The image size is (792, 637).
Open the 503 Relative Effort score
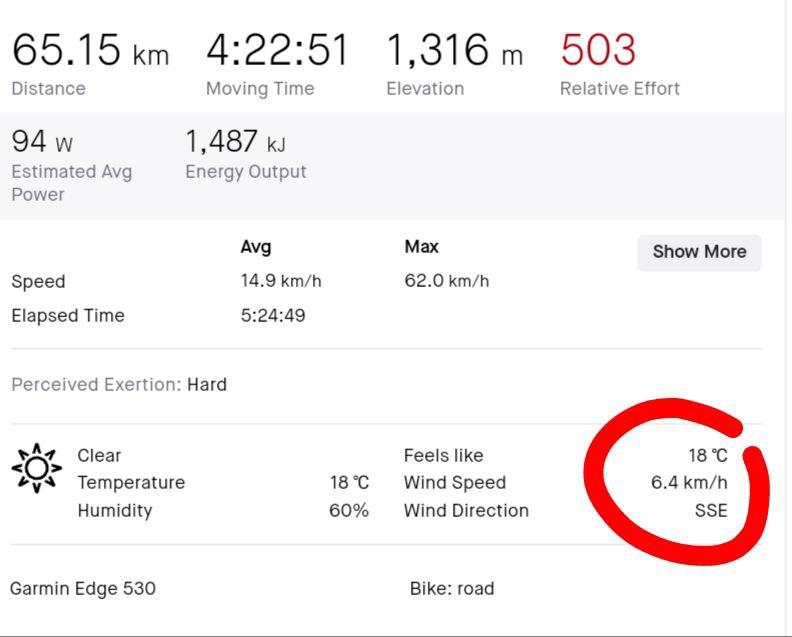(598, 49)
